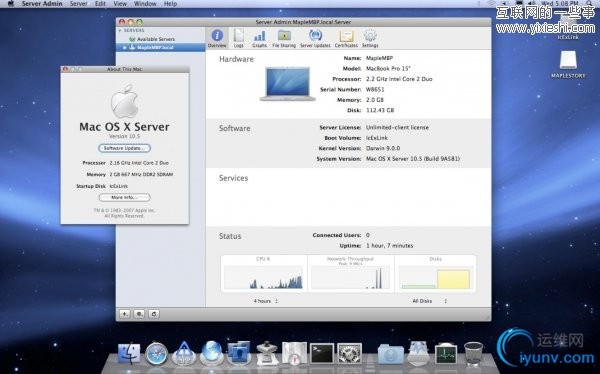Click the serial number W8651
Image resolution: width=600 pixels, height=374 pixels.
coord(375,89)
